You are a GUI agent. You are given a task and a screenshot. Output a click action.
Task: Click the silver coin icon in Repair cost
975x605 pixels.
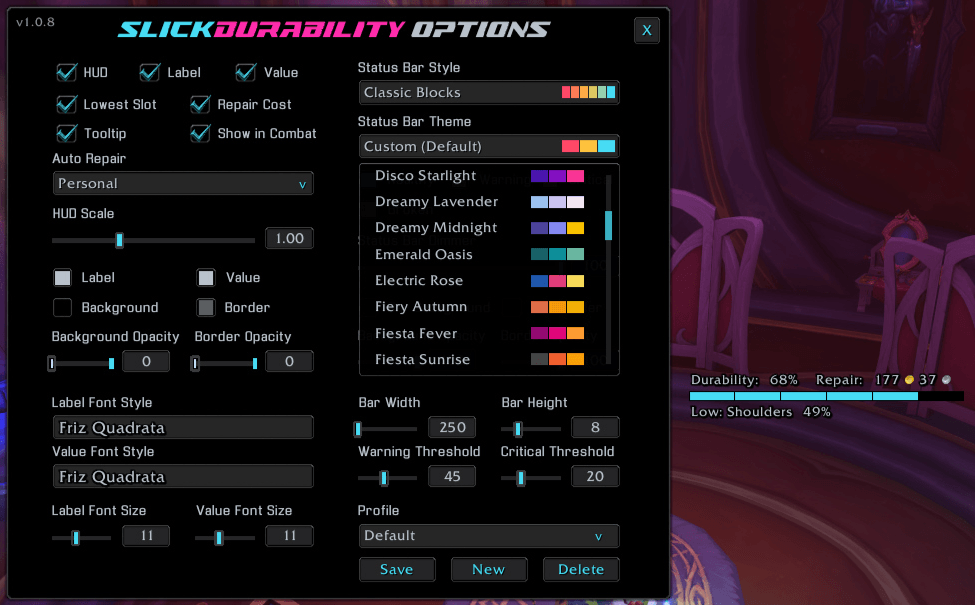946,380
